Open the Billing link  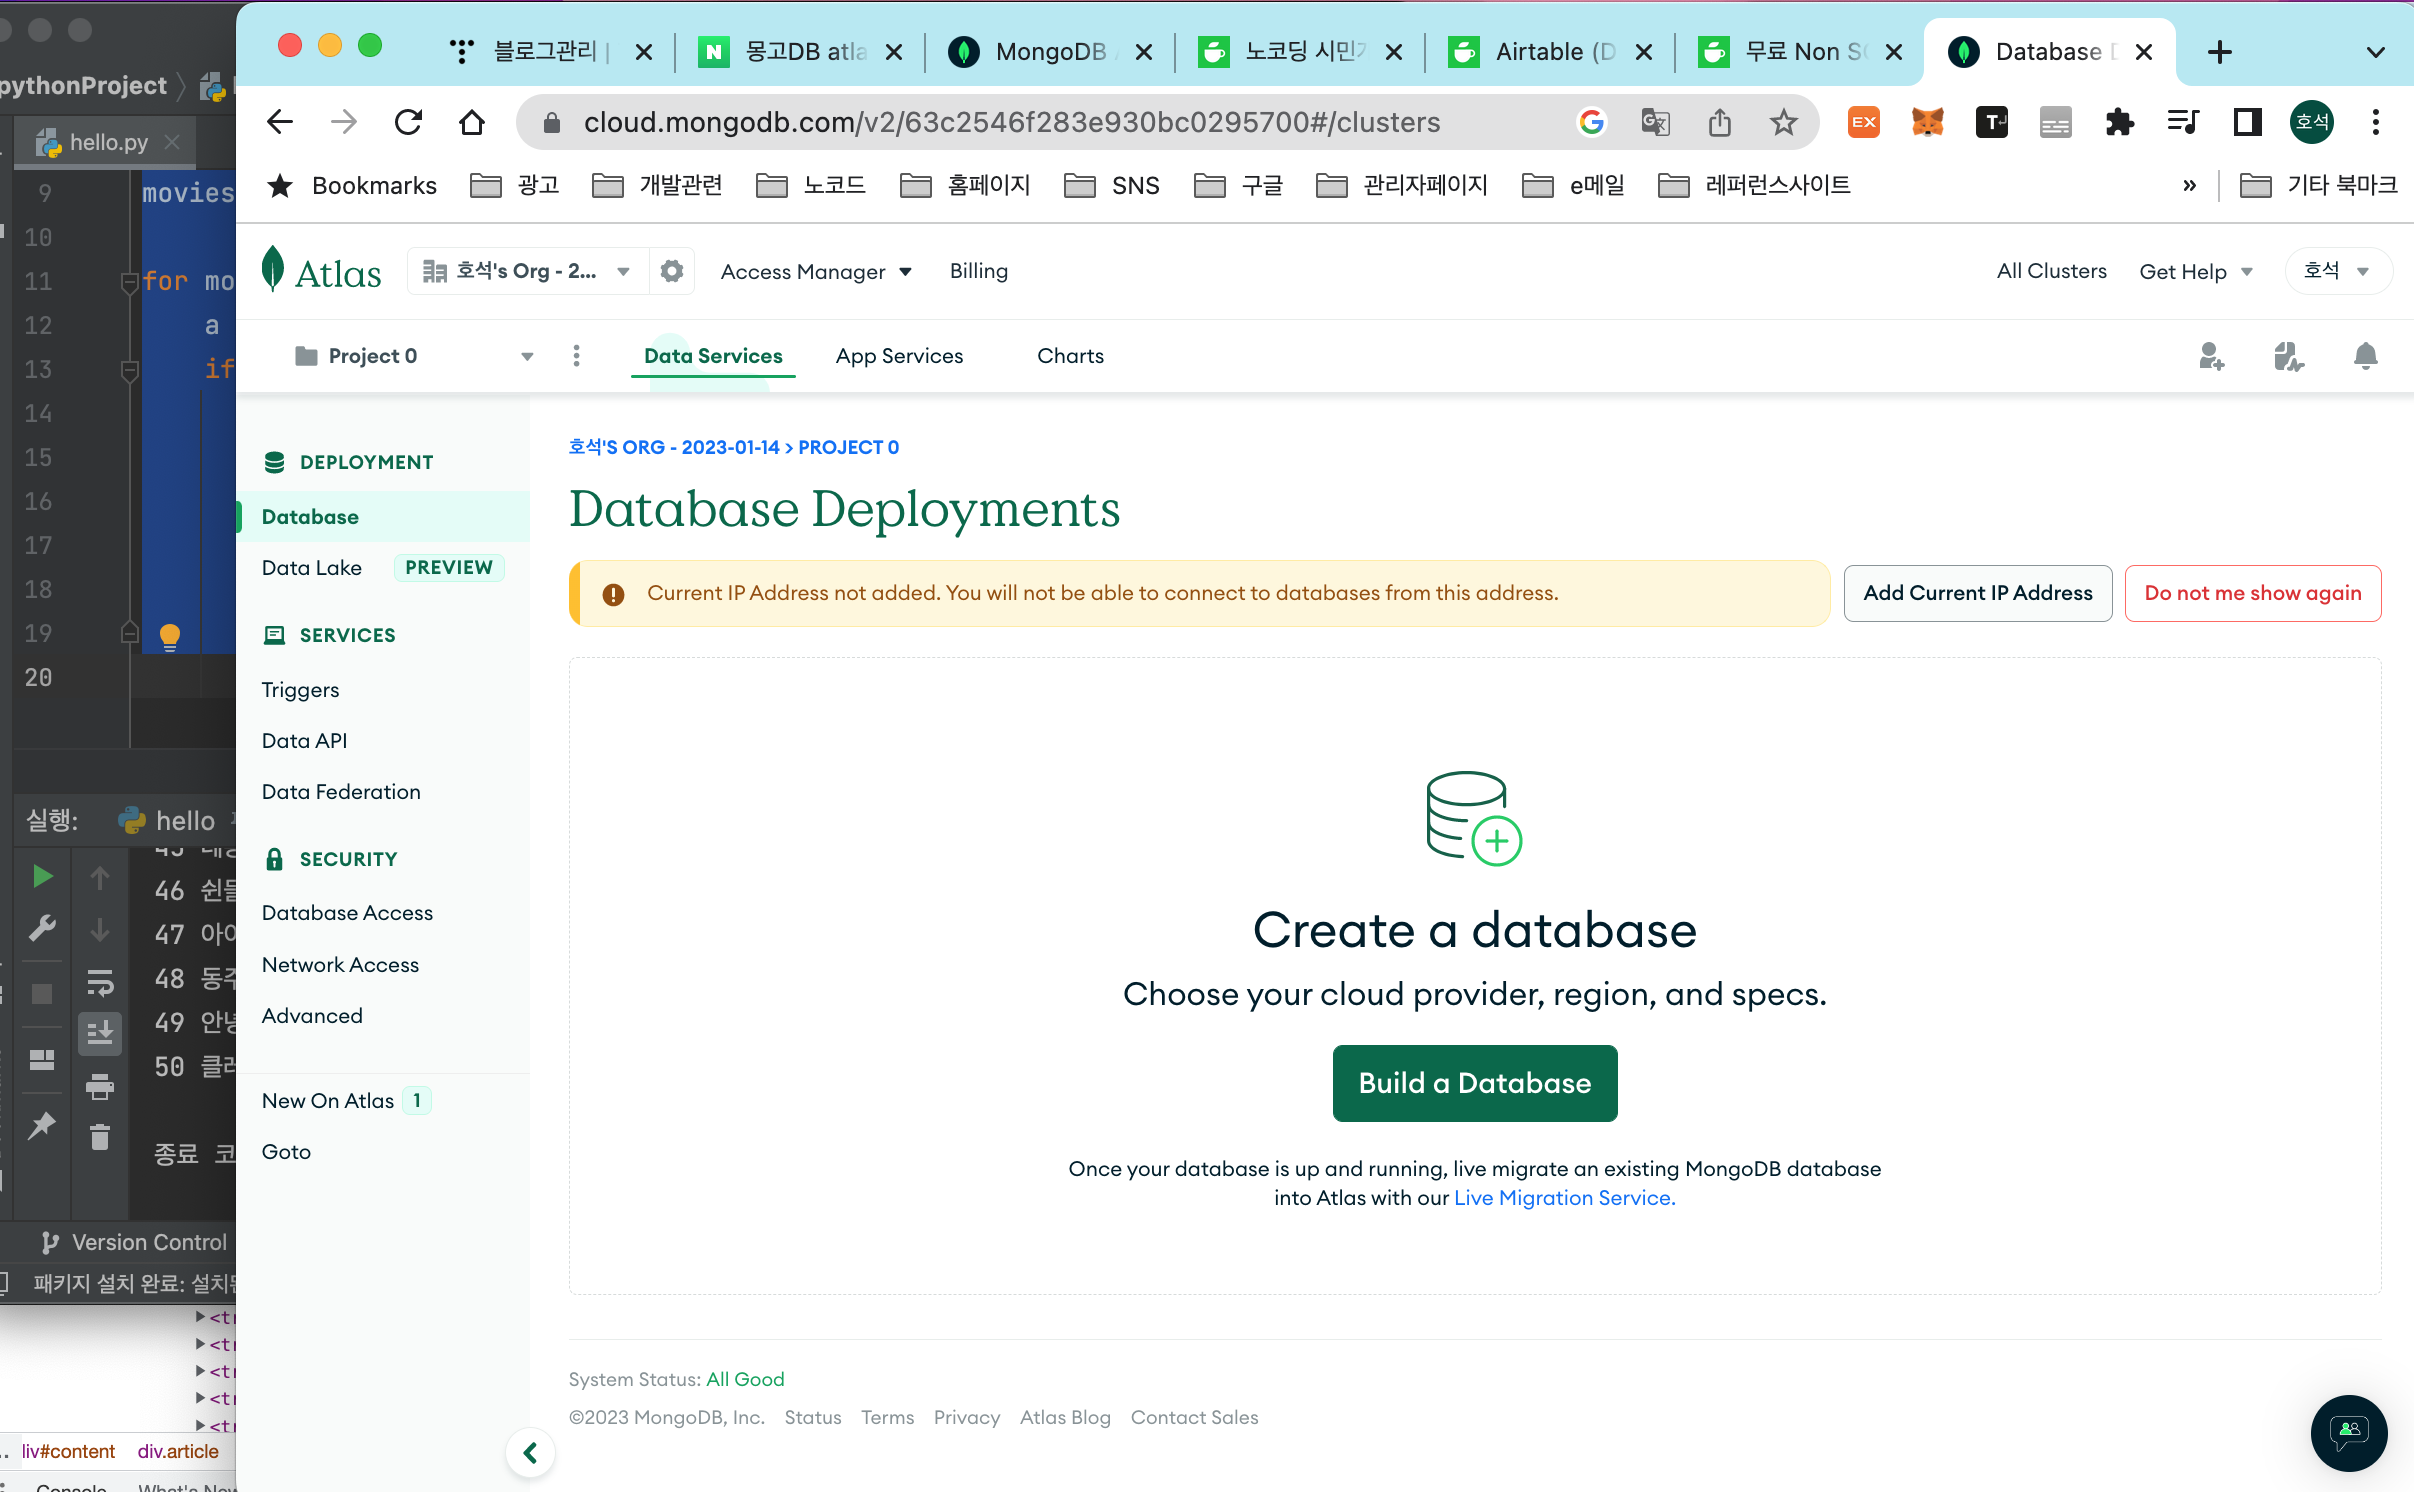979,271
